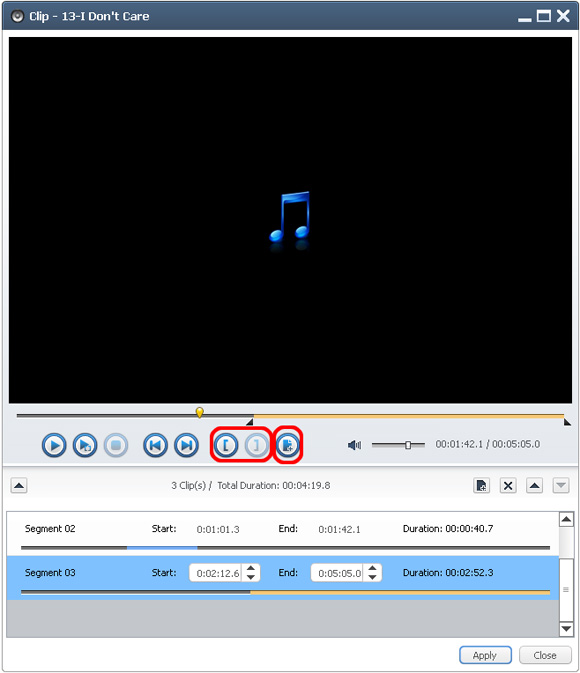Click the Apply button
Screen dimensions: 580x673
485,655
